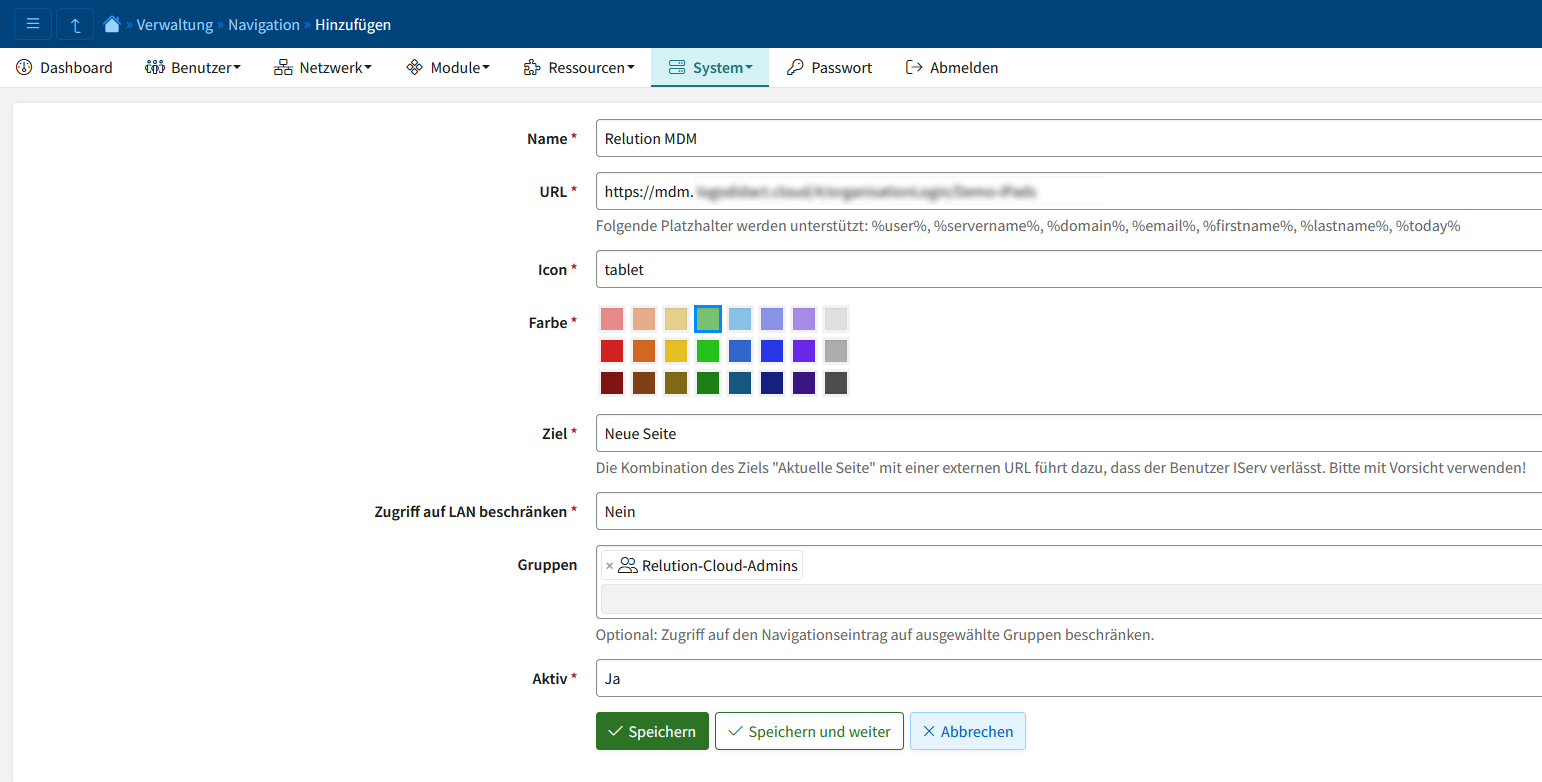Click the Ressourcen puzzle icon
The width and height of the screenshot is (1542, 782).
coord(532,68)
